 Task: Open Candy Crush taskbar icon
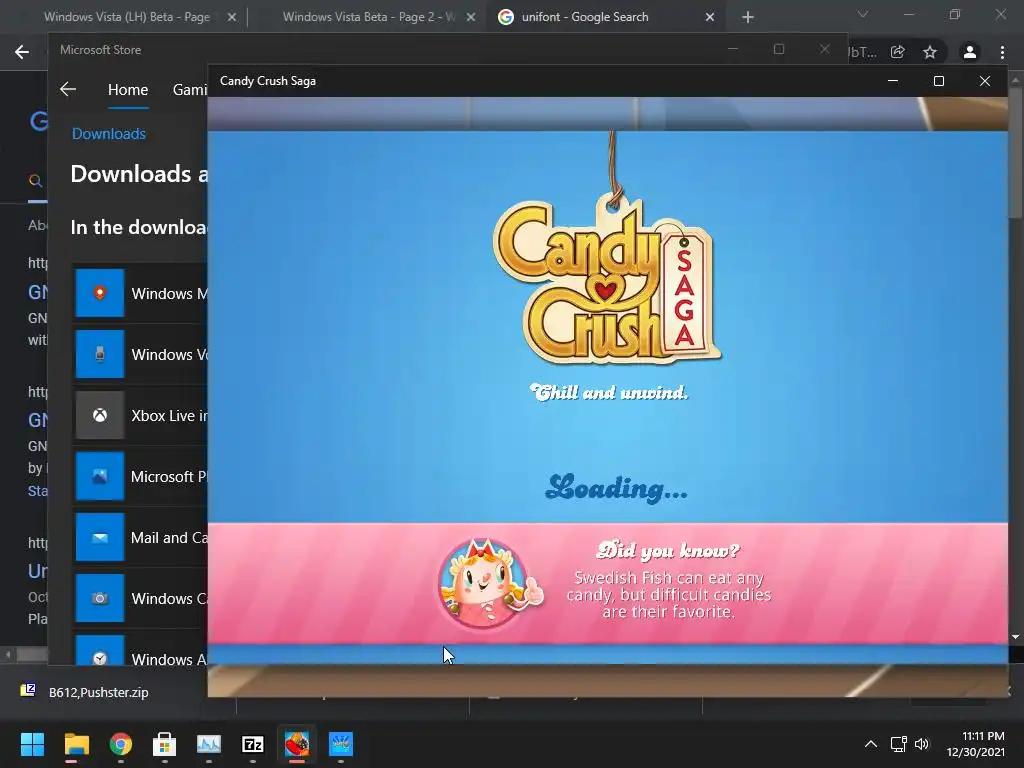[x=296, y=744]
